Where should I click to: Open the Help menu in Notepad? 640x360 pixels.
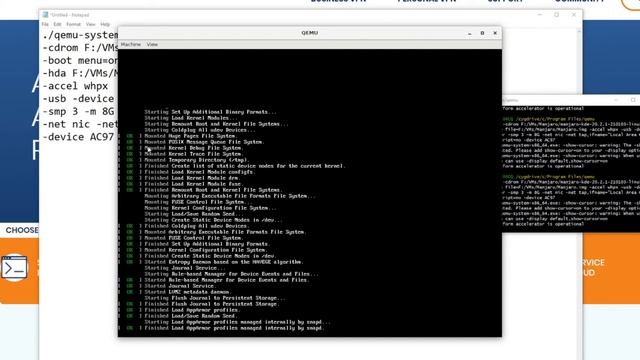[x=105, y=24]
